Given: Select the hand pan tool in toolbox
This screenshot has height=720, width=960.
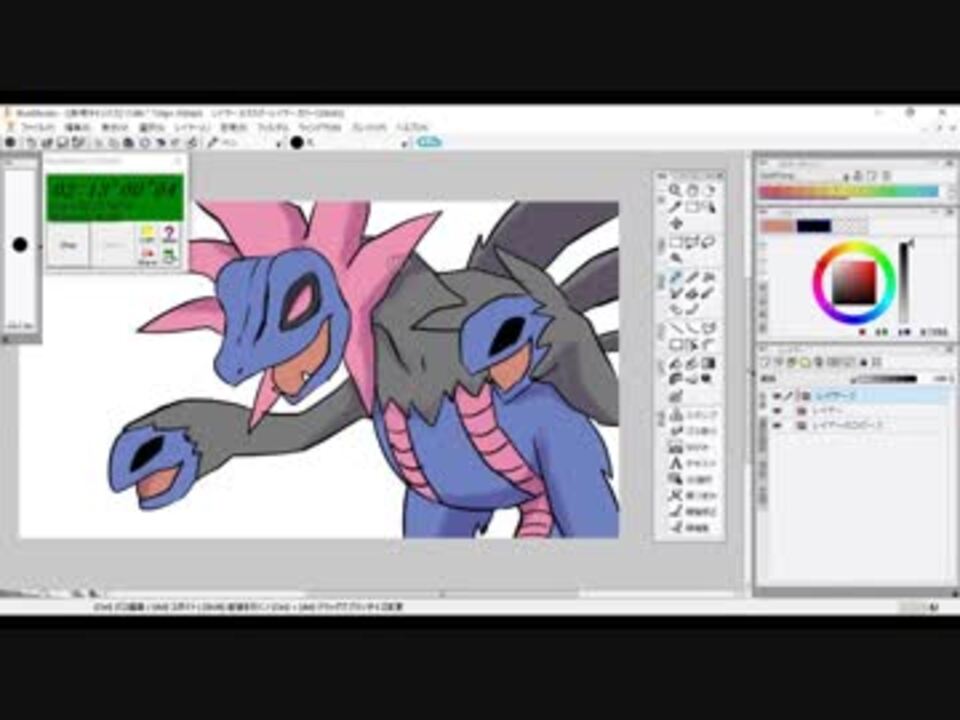Looking at the screenshot, I should pyautogui.click(x=692, y=190).
